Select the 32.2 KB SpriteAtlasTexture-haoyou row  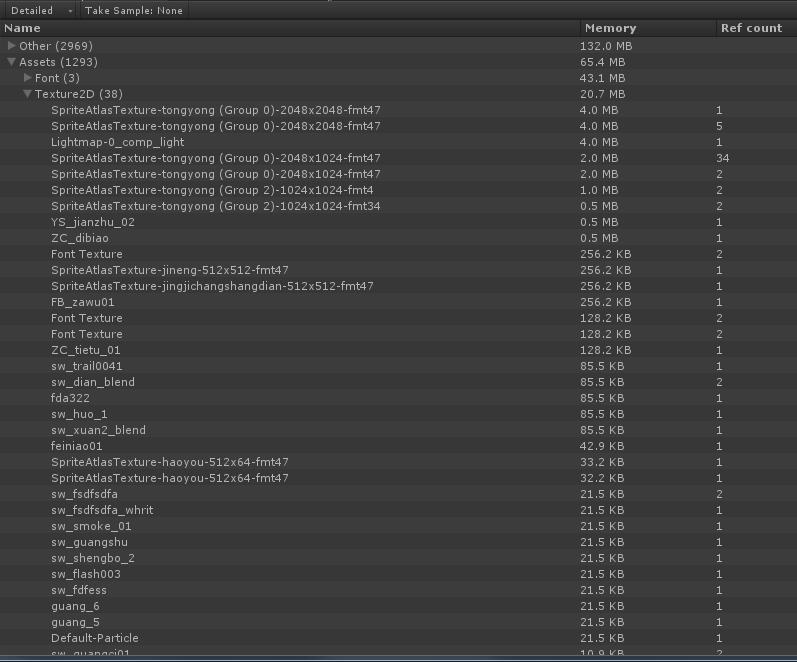click(x=398, y=478)
